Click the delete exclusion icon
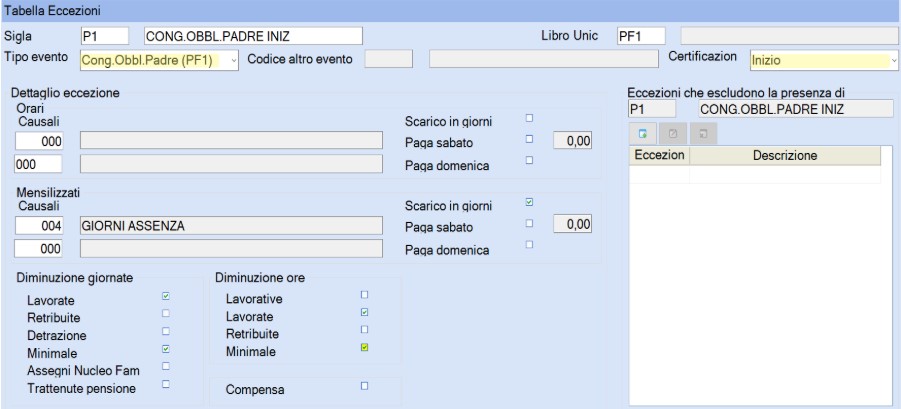This screenshot has width=901, height=409. click(703, 134)
